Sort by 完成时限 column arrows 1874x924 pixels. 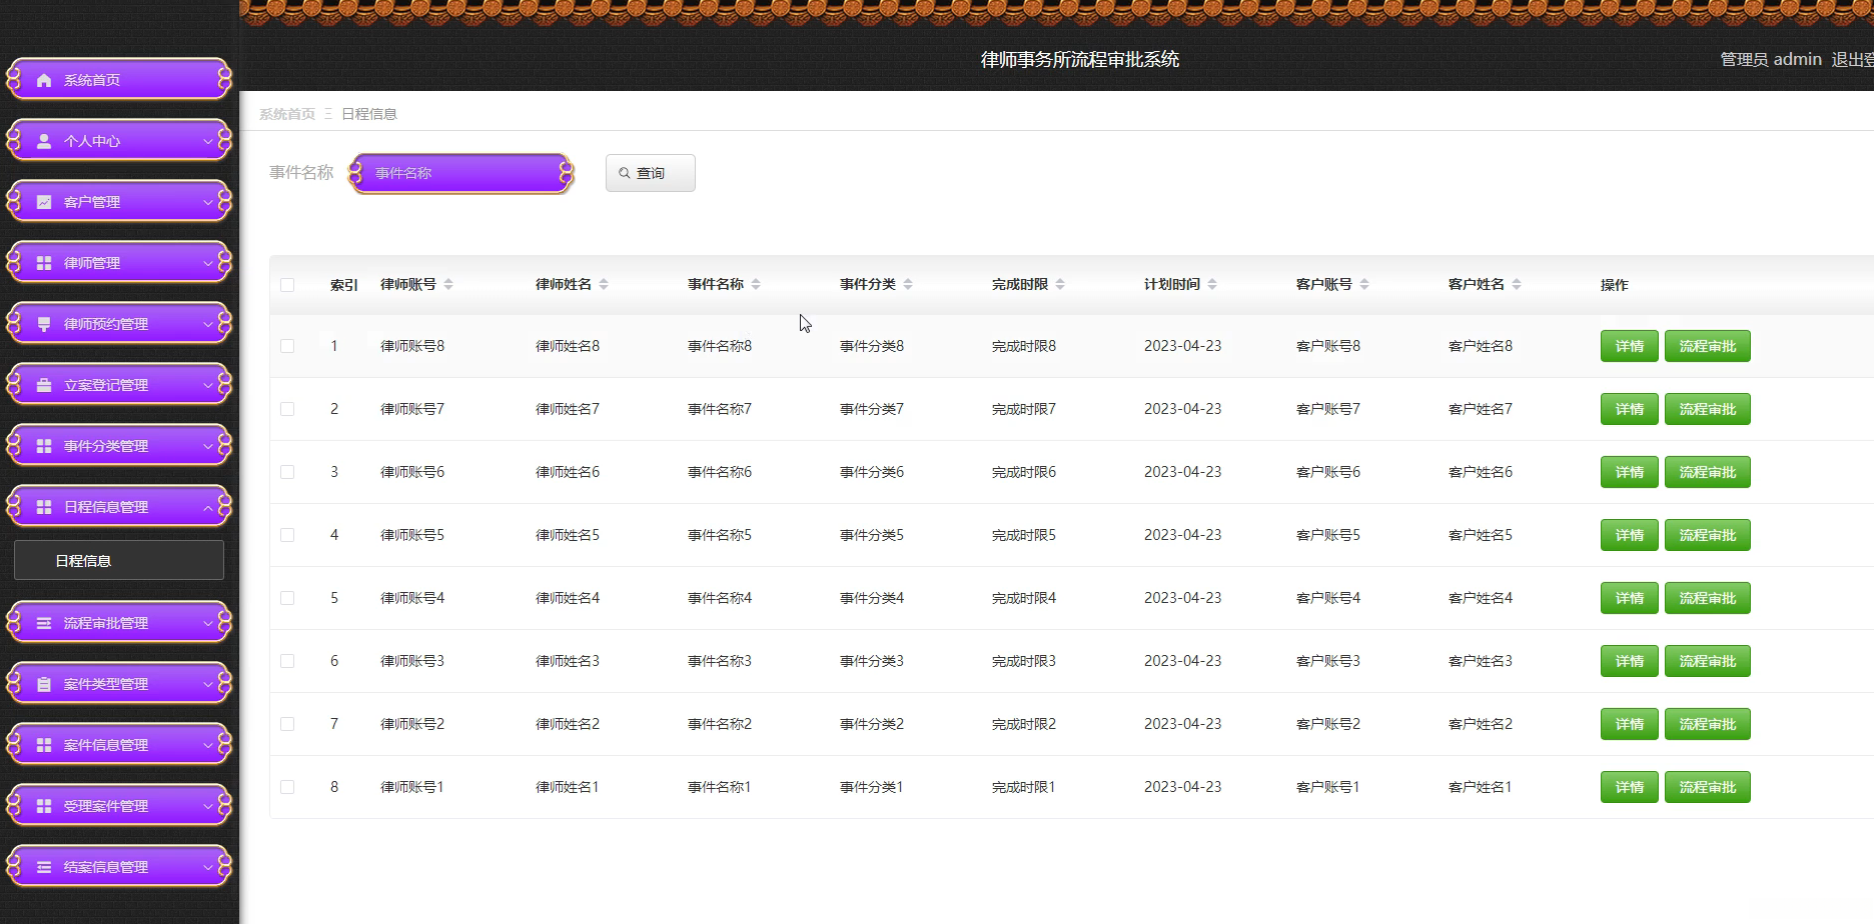[x=1059, y=285]
